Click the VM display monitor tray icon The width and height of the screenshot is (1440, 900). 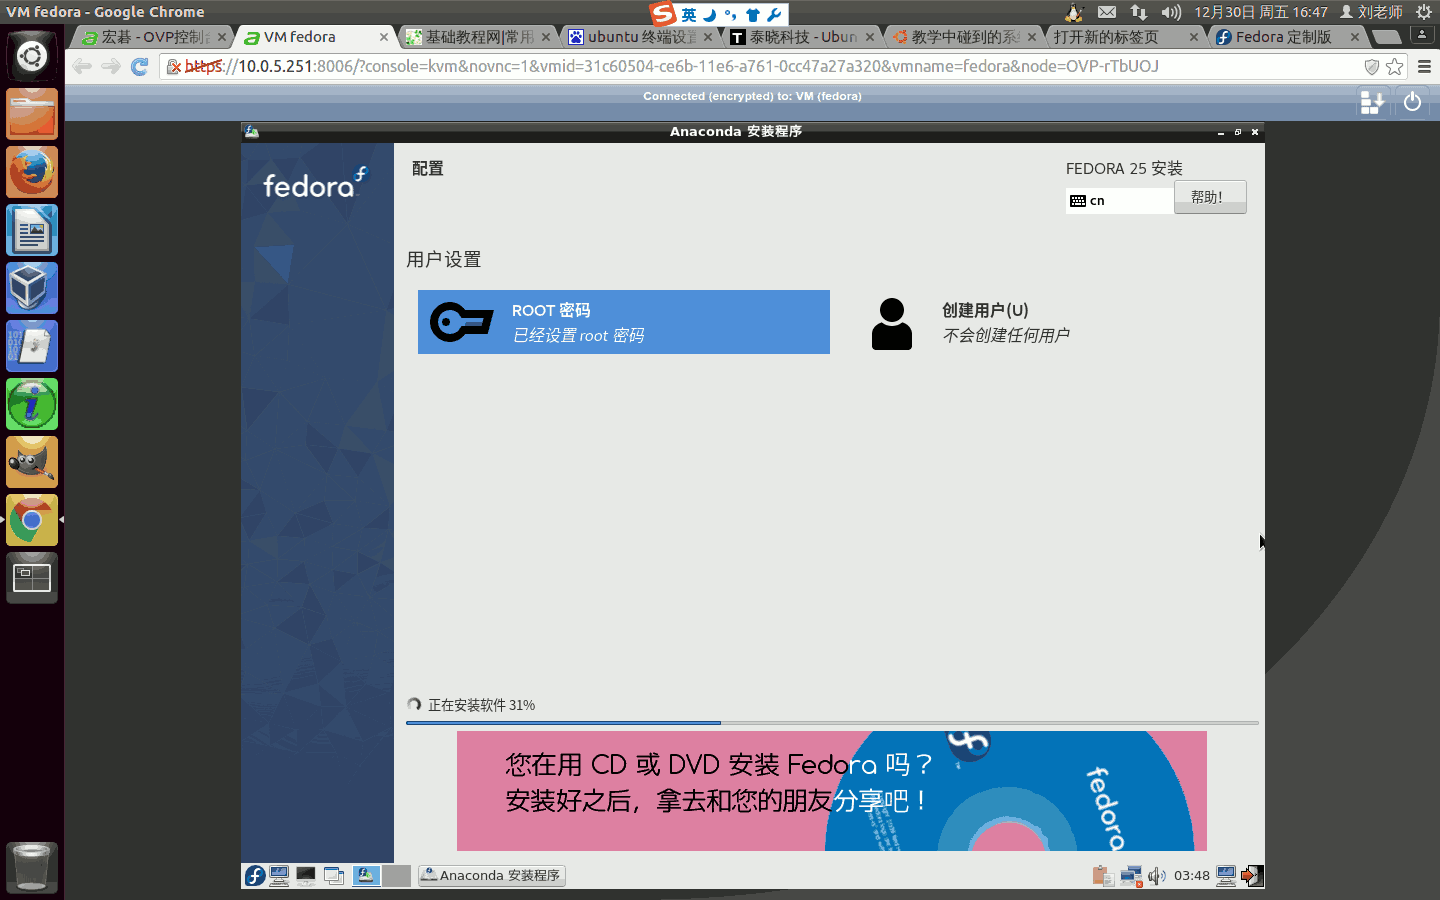[x=1226, y=876]
